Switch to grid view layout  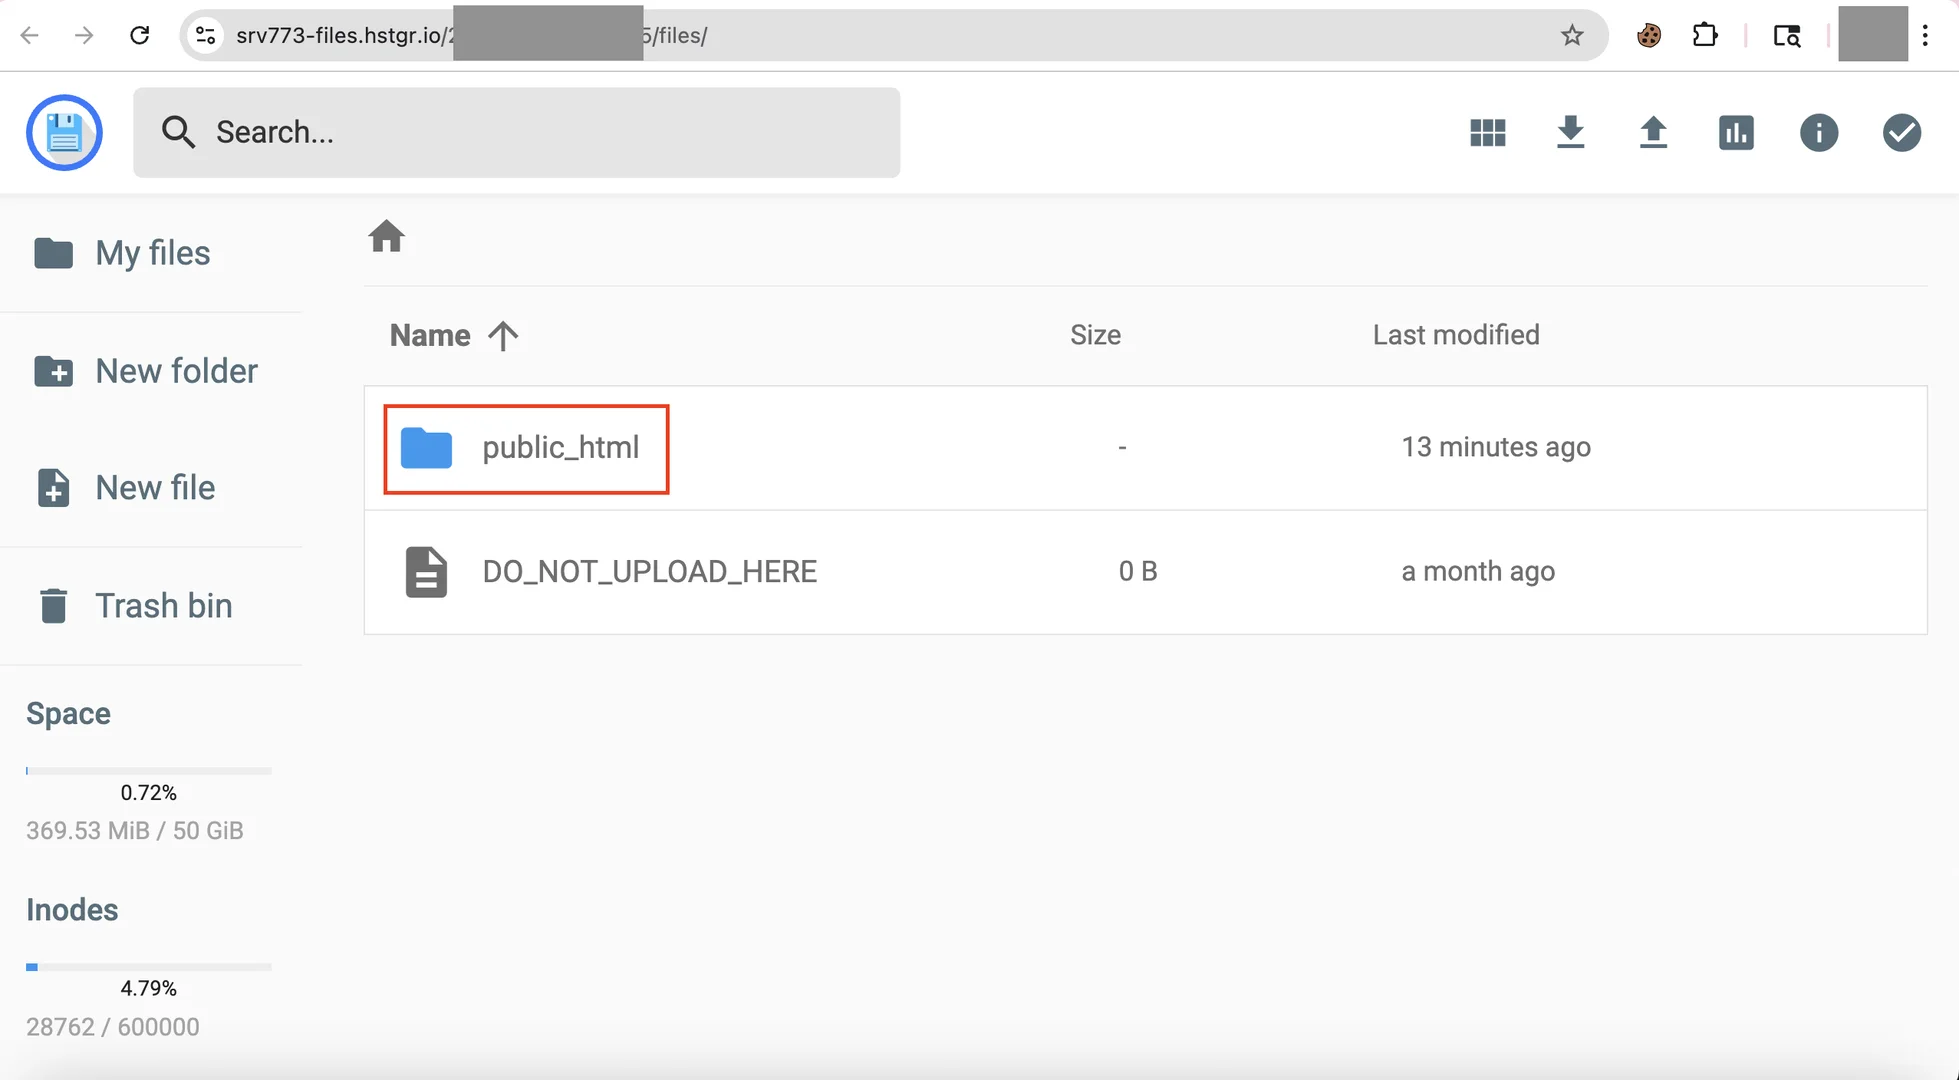[x=1487, y=132]
